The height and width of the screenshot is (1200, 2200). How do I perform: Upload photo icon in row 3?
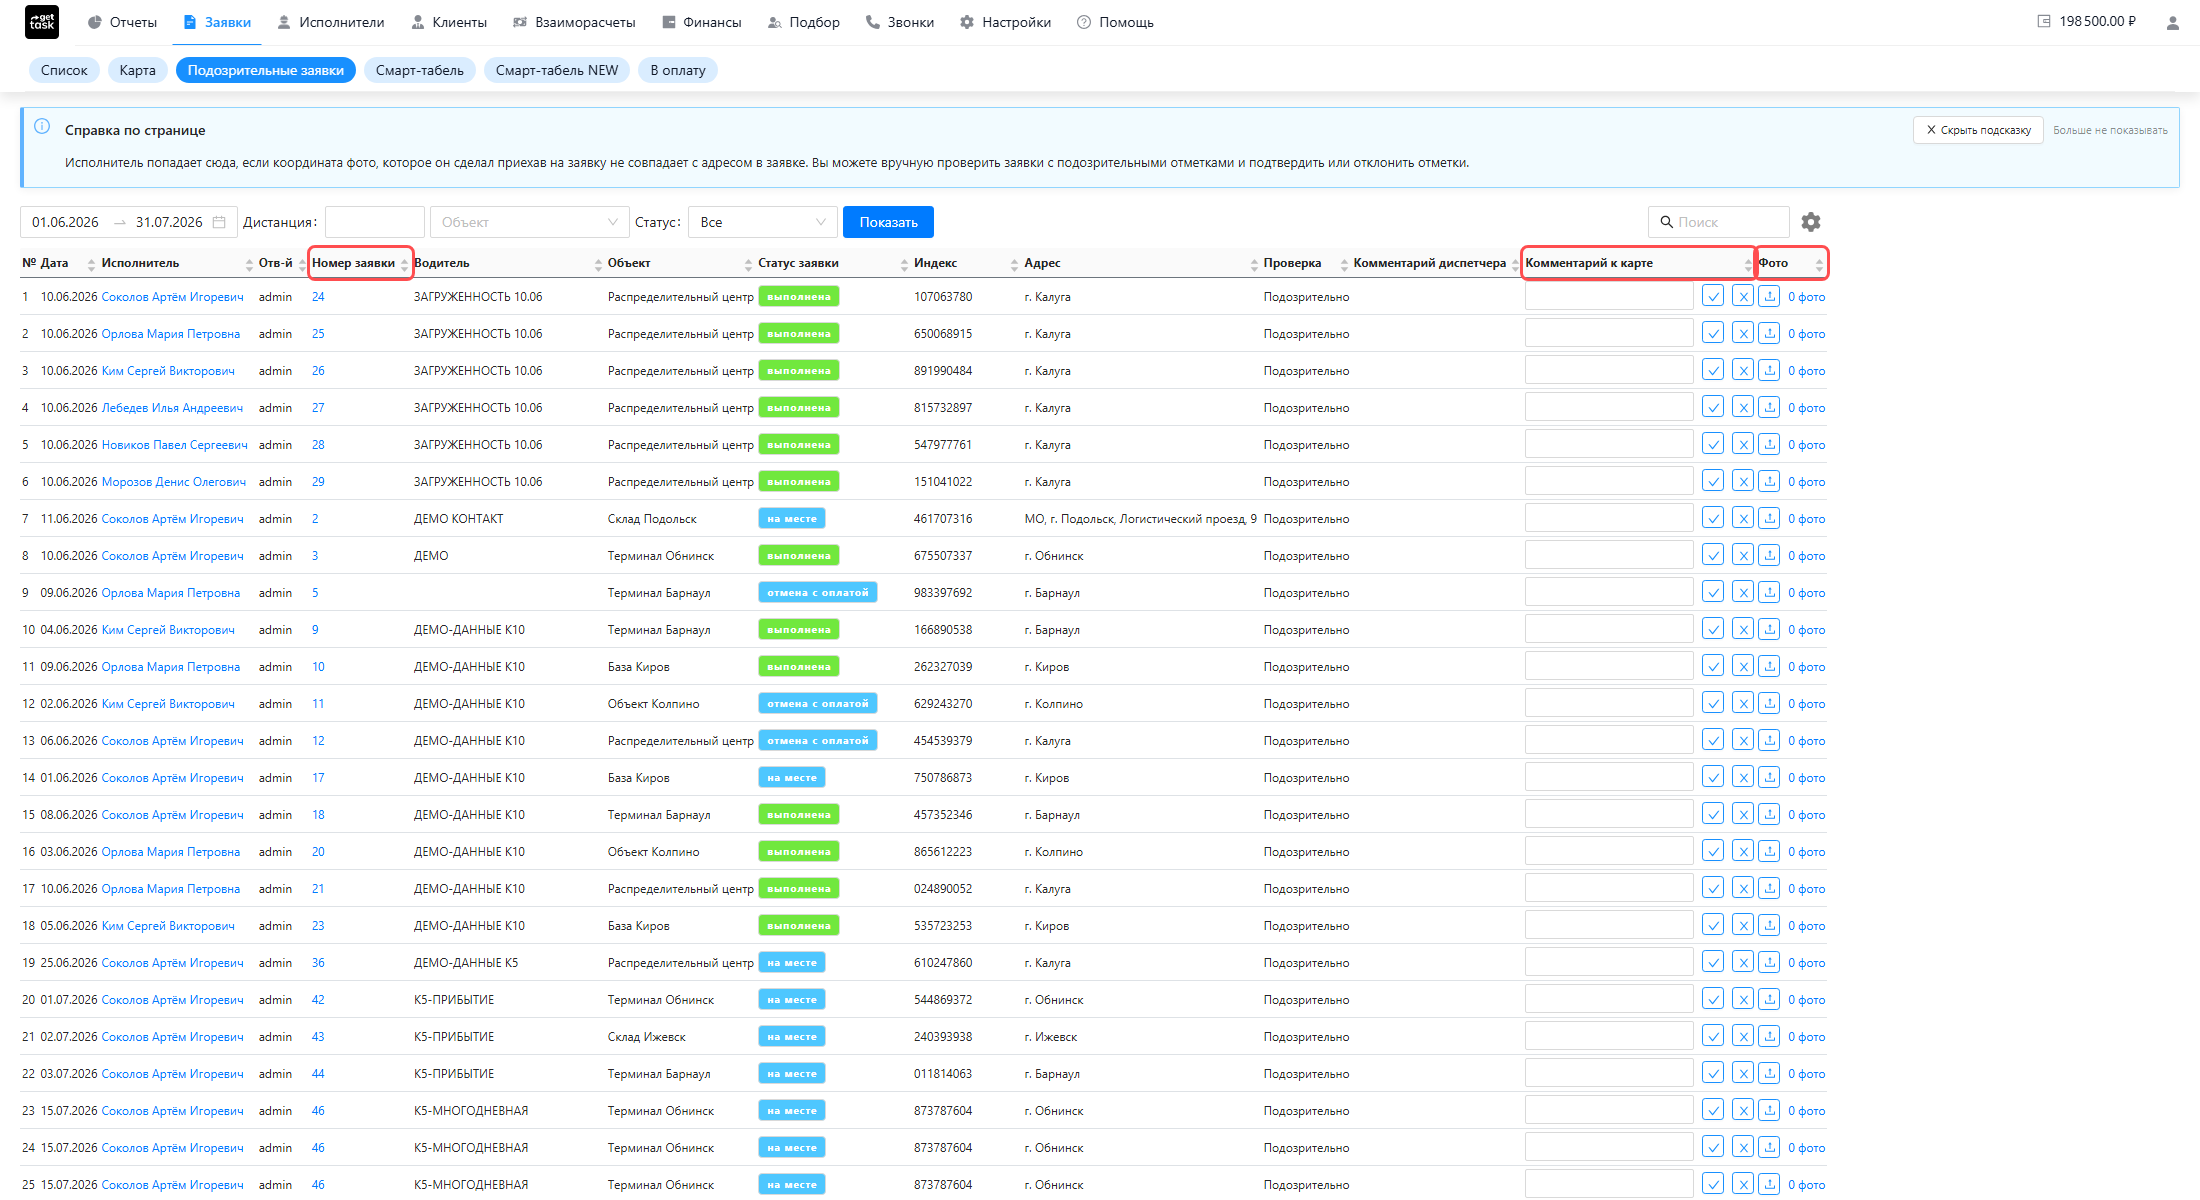pos(1769,371)
